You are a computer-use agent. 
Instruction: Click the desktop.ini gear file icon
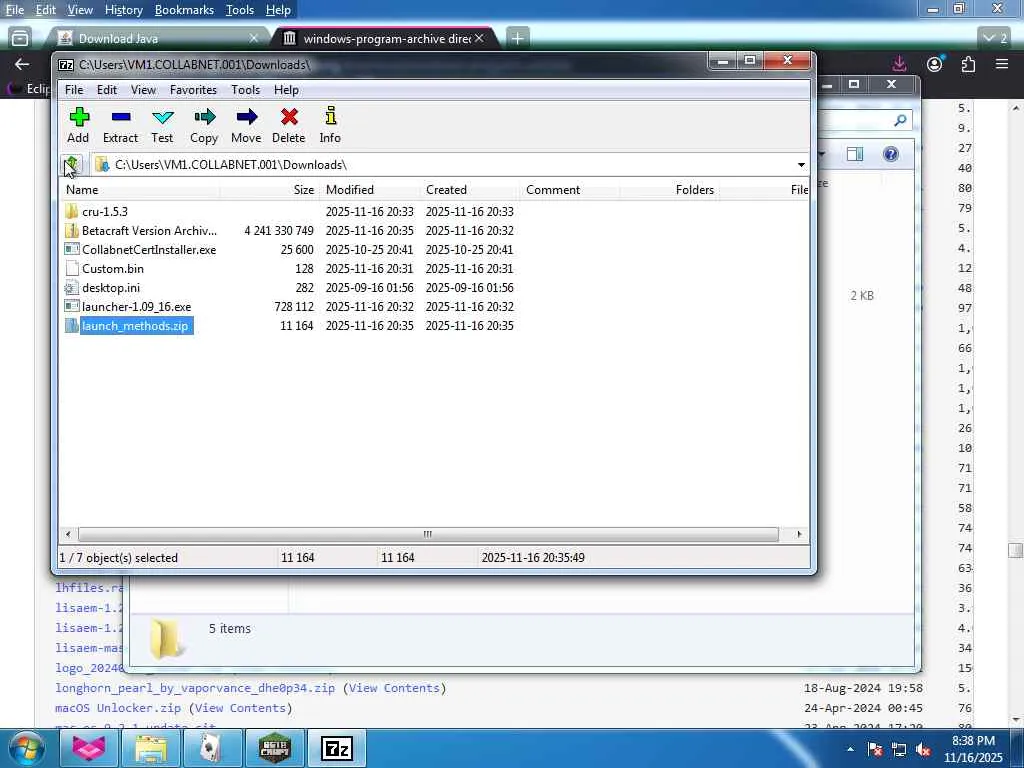(72, 287)
